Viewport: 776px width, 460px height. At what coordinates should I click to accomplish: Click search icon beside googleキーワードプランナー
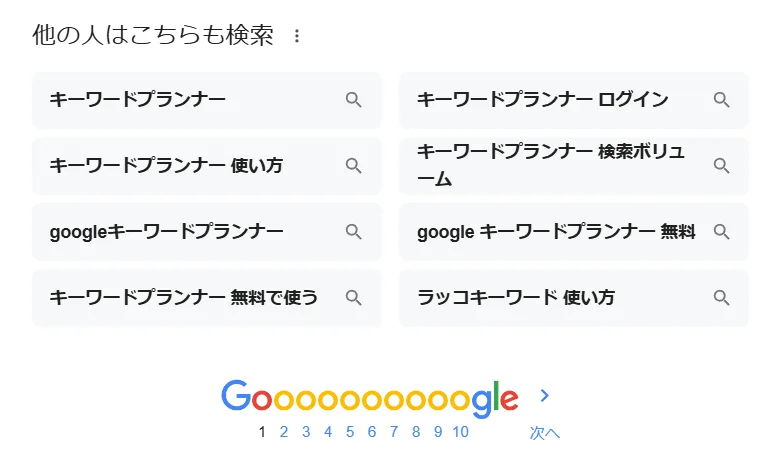[353, 232]
